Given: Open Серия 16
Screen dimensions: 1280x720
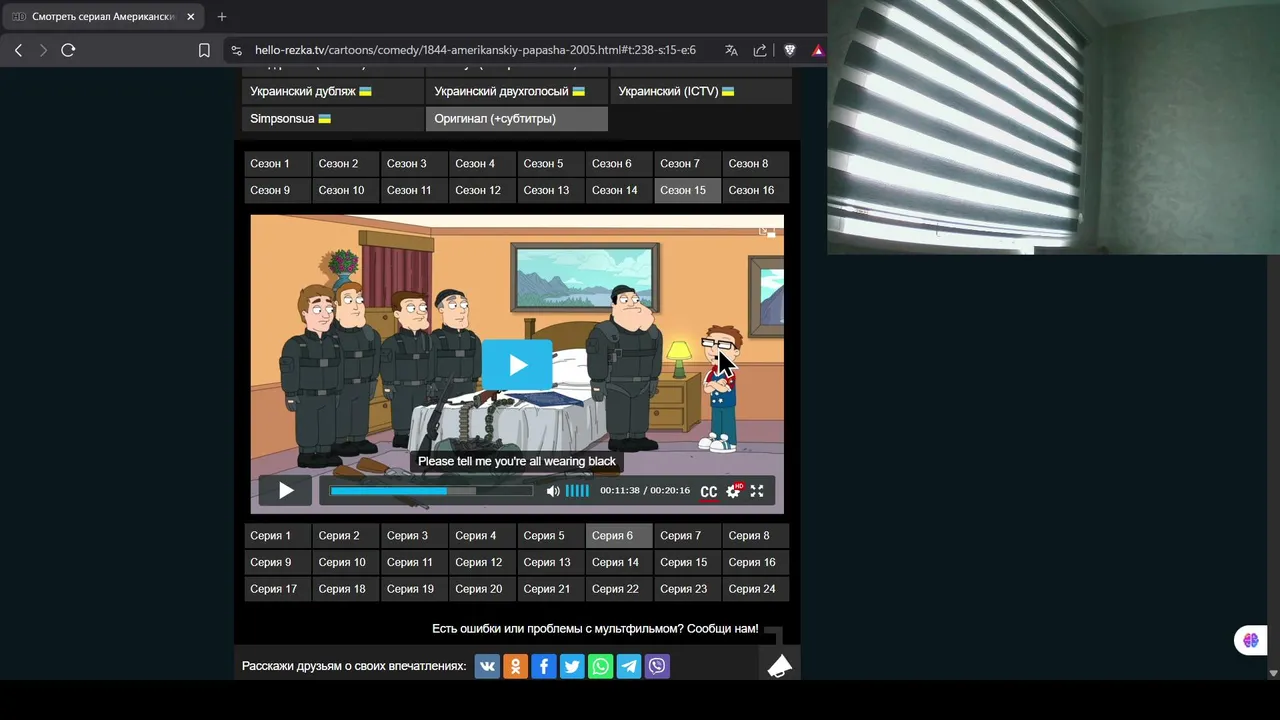Looking at the screenshot, I should (755, 562).
